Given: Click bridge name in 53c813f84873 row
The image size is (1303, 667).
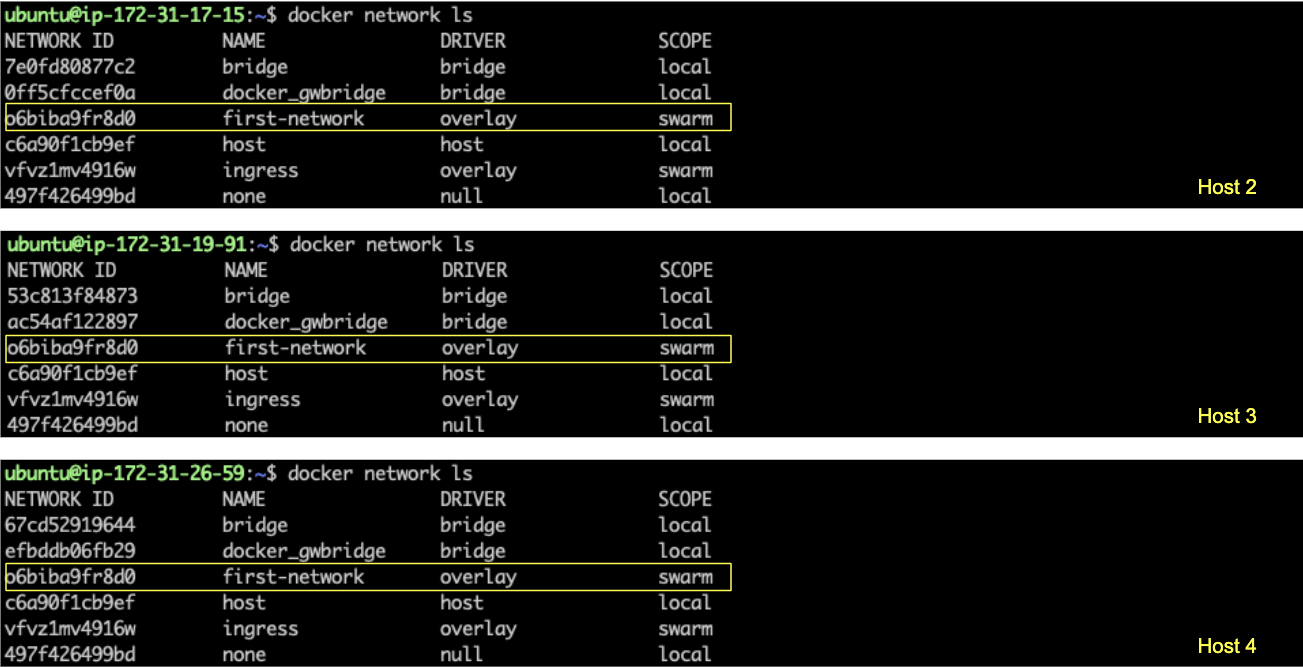Looking at the screenshot, I should (x=257, y=296).
